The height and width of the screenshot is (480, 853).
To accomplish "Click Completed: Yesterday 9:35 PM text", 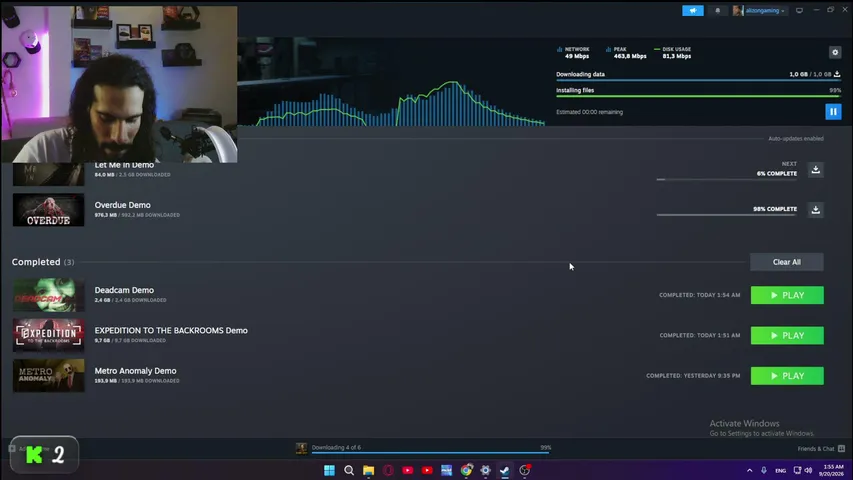I will [693, 376].
